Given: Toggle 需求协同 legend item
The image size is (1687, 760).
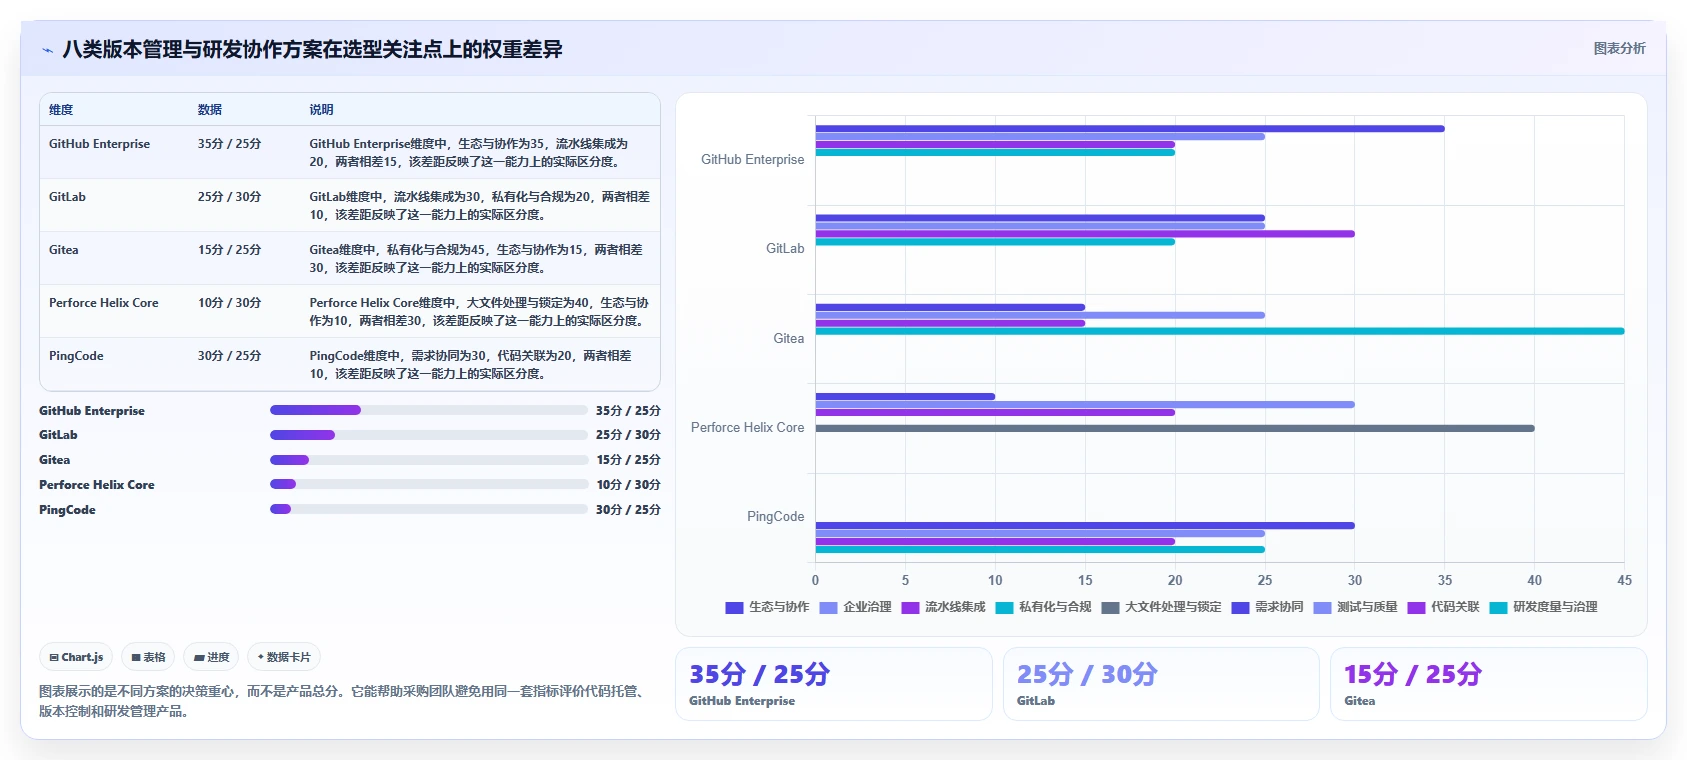Looking at the screenshot, I should pos(1267,607).
